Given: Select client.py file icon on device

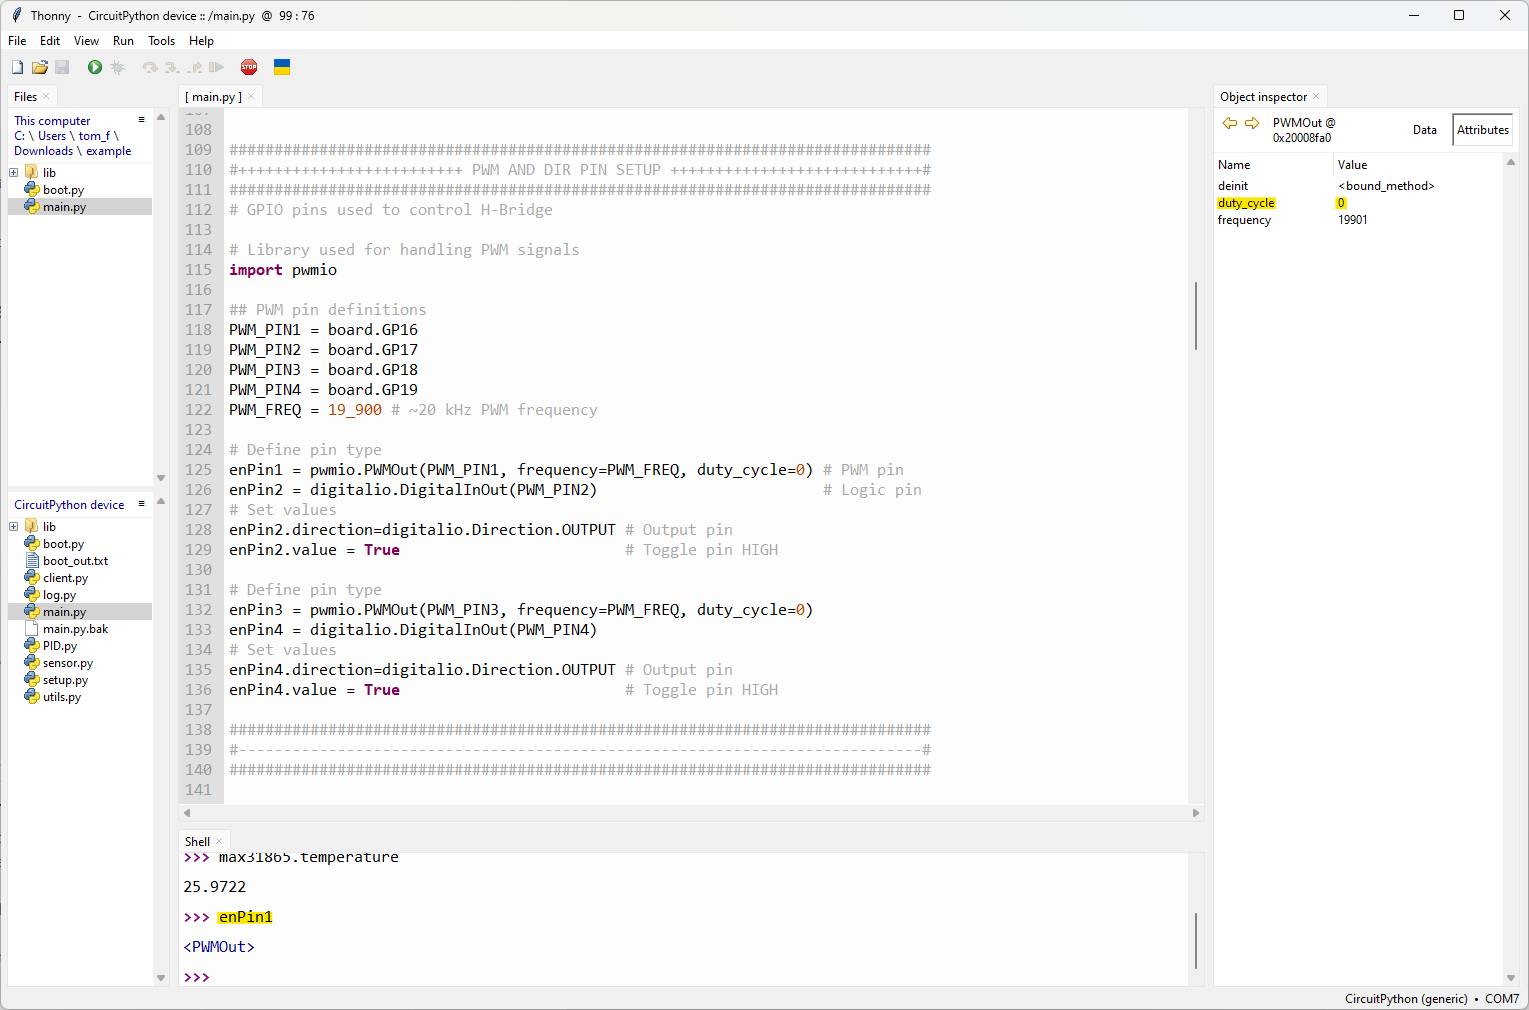Looking at the screenshot, I should (32, 578).
